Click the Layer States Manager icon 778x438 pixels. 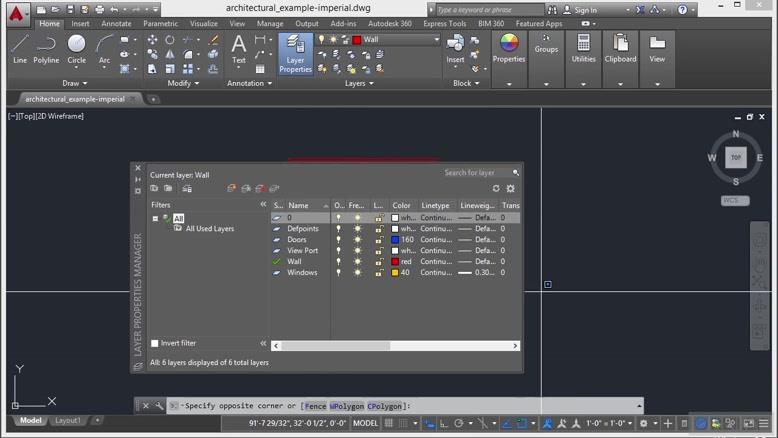coord(187,188)
